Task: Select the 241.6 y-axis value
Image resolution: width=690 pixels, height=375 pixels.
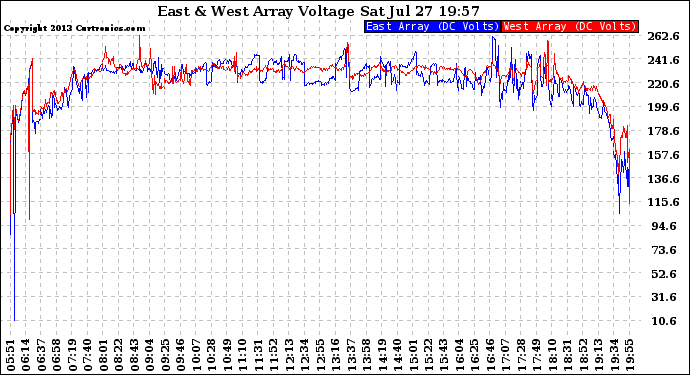Action: 663,60
